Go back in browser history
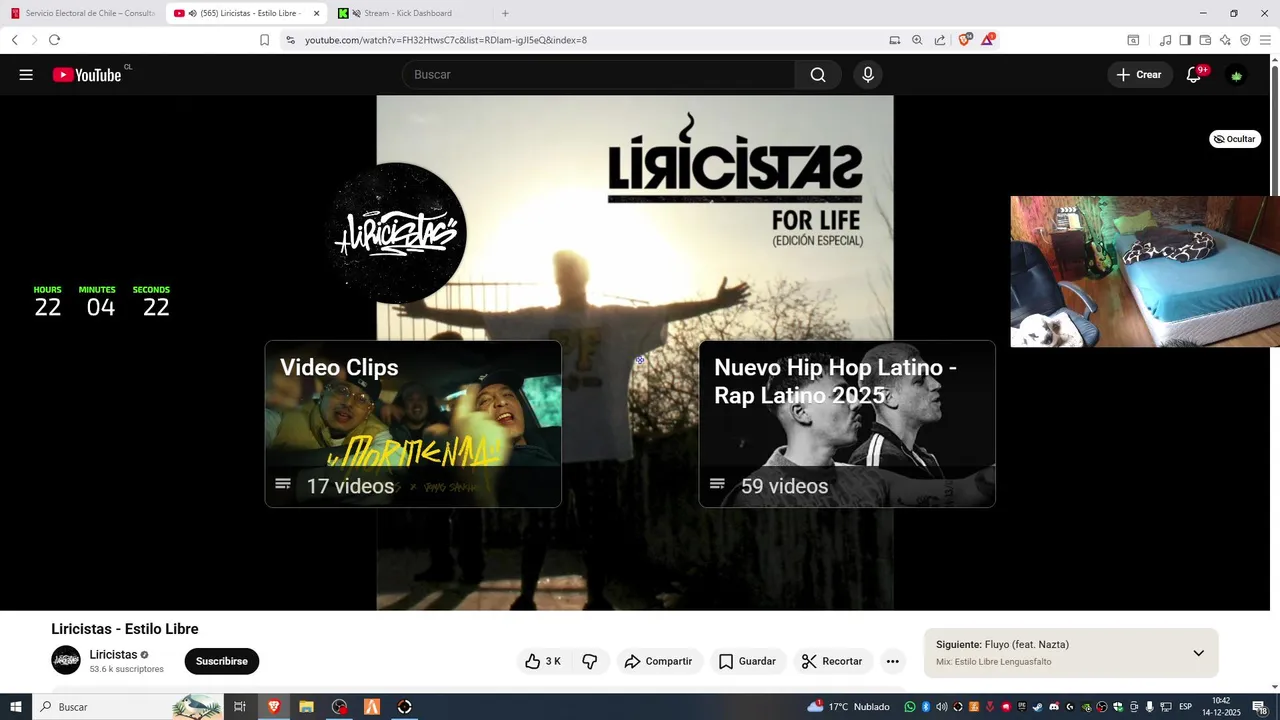 (x=15, y=40)
